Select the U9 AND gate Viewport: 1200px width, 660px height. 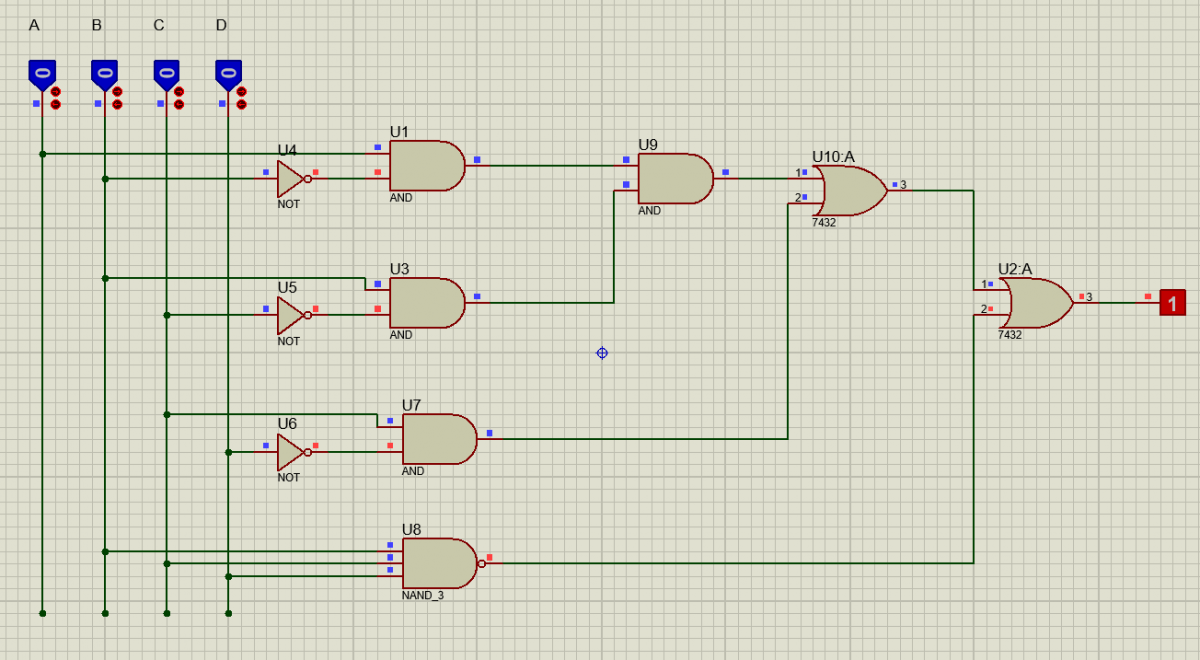point(674,179)
